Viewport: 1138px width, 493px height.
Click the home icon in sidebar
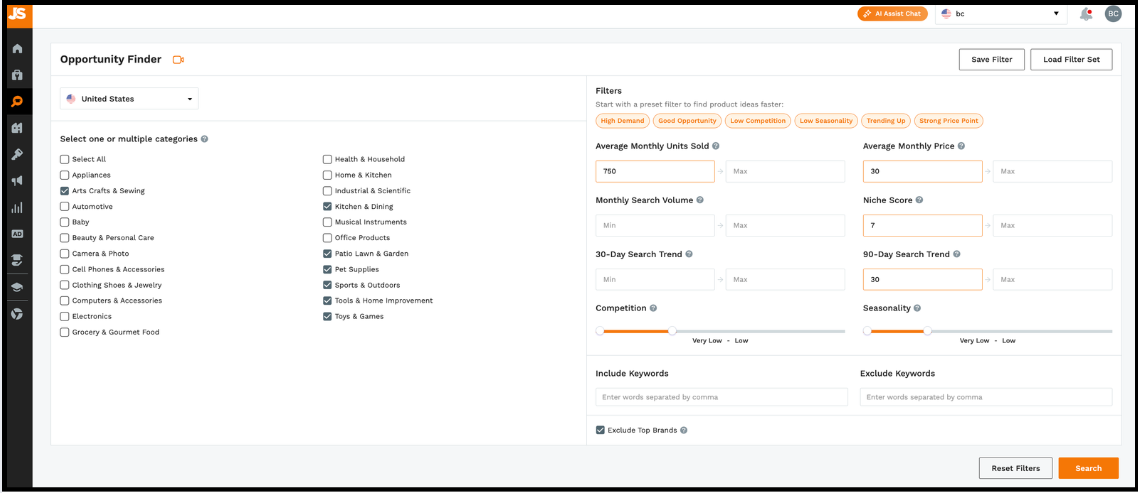[17, 49]
